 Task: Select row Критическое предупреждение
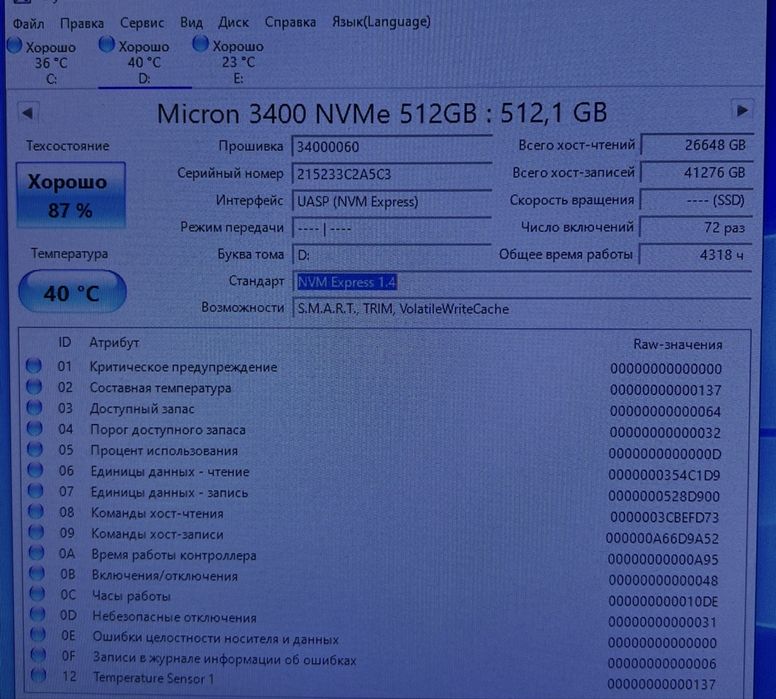click(x=374, y=367)
